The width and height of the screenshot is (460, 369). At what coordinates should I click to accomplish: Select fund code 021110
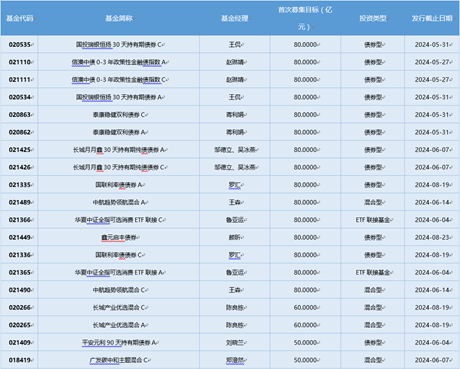pyautogui.click(x=20, y=62)
